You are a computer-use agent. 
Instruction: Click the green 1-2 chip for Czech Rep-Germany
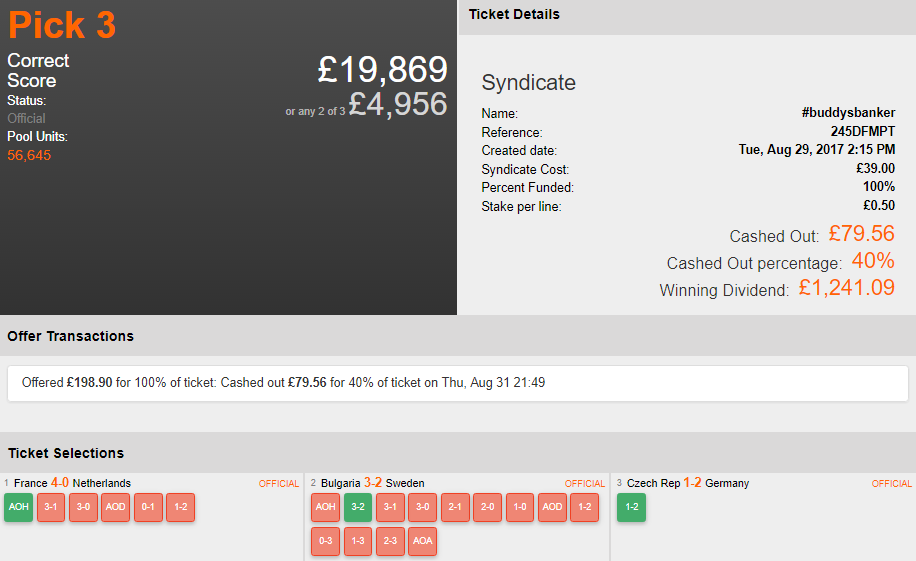(632, 507)
